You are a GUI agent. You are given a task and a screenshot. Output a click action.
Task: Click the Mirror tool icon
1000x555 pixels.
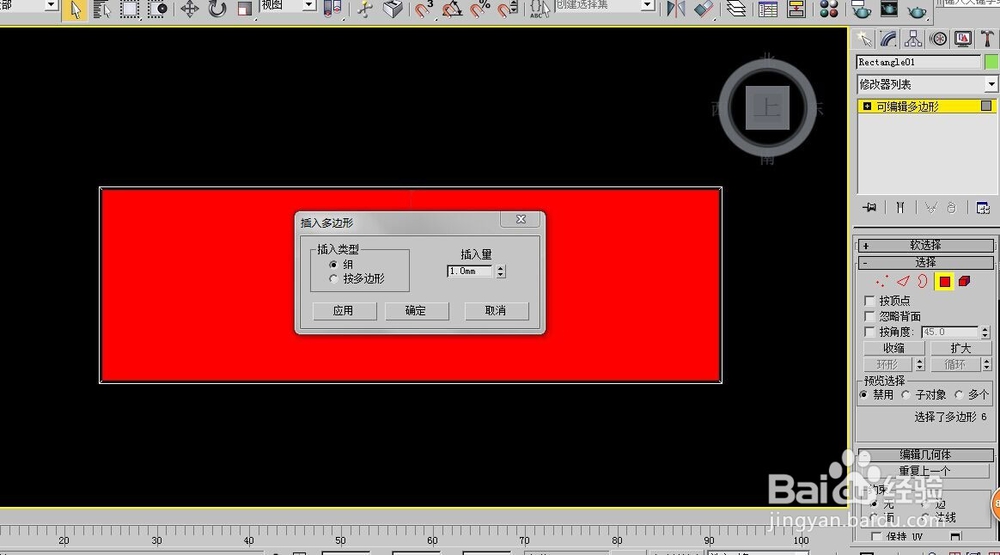[675, 10]
